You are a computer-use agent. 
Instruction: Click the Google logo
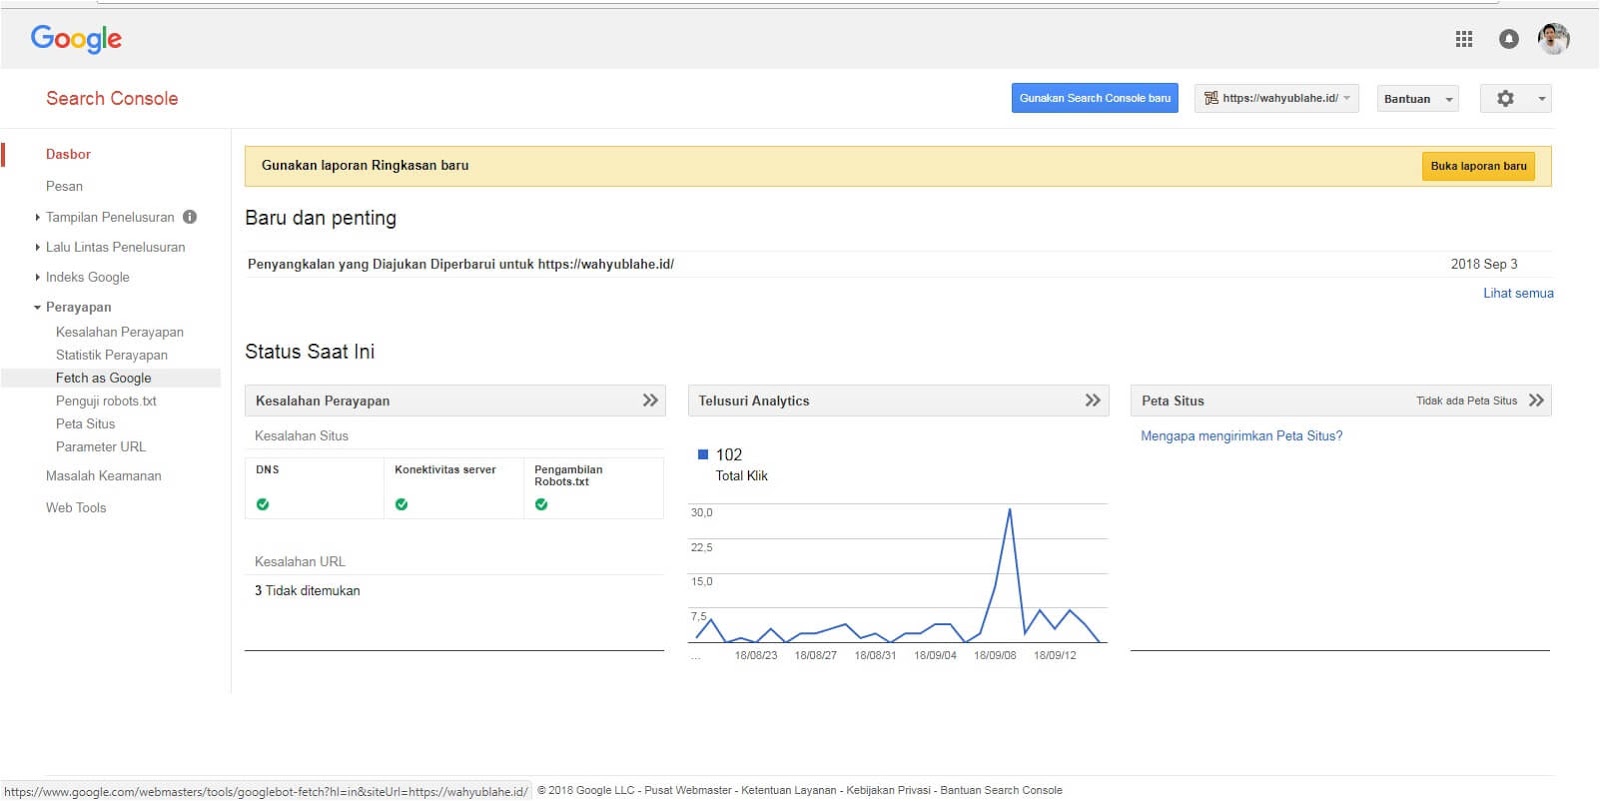click(76, 39)
